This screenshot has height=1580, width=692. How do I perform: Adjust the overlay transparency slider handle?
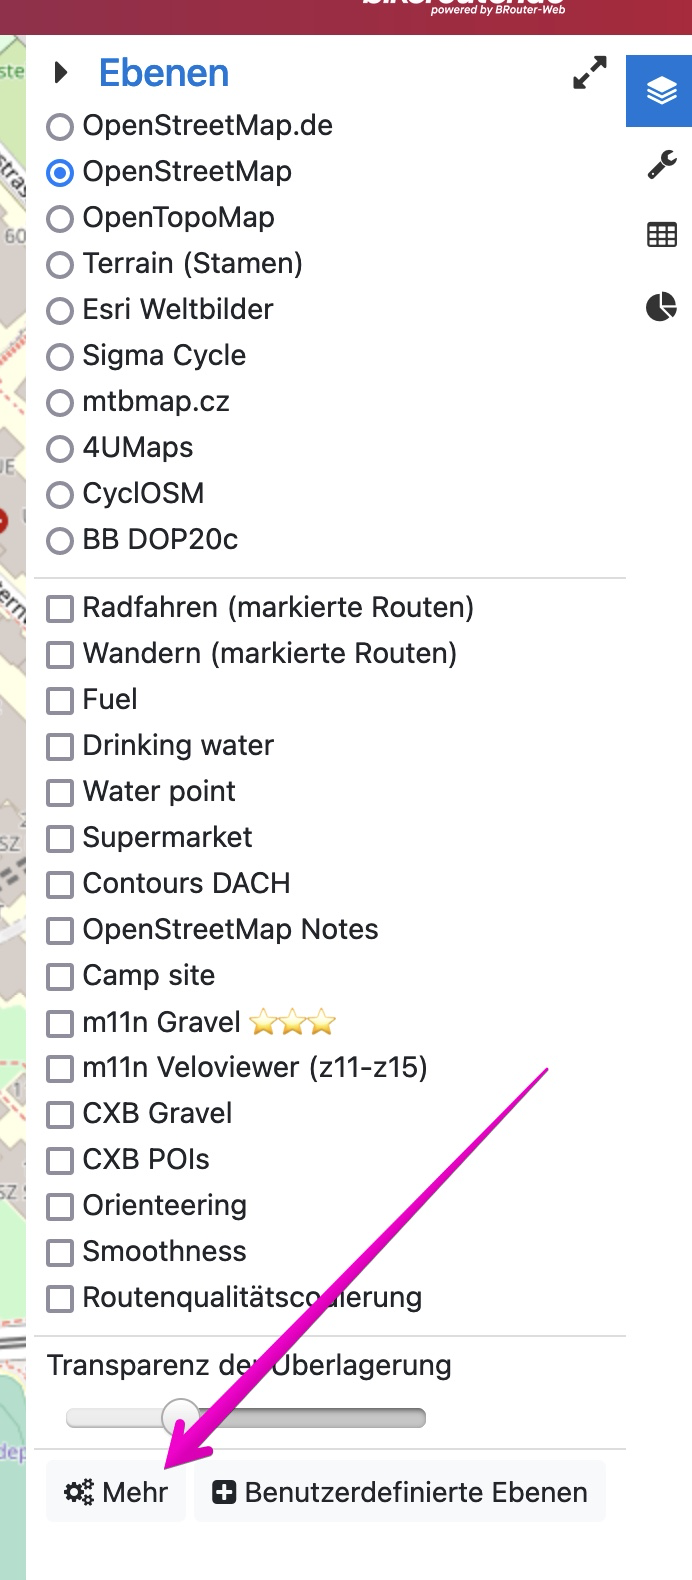click(x=180, y=1417)
